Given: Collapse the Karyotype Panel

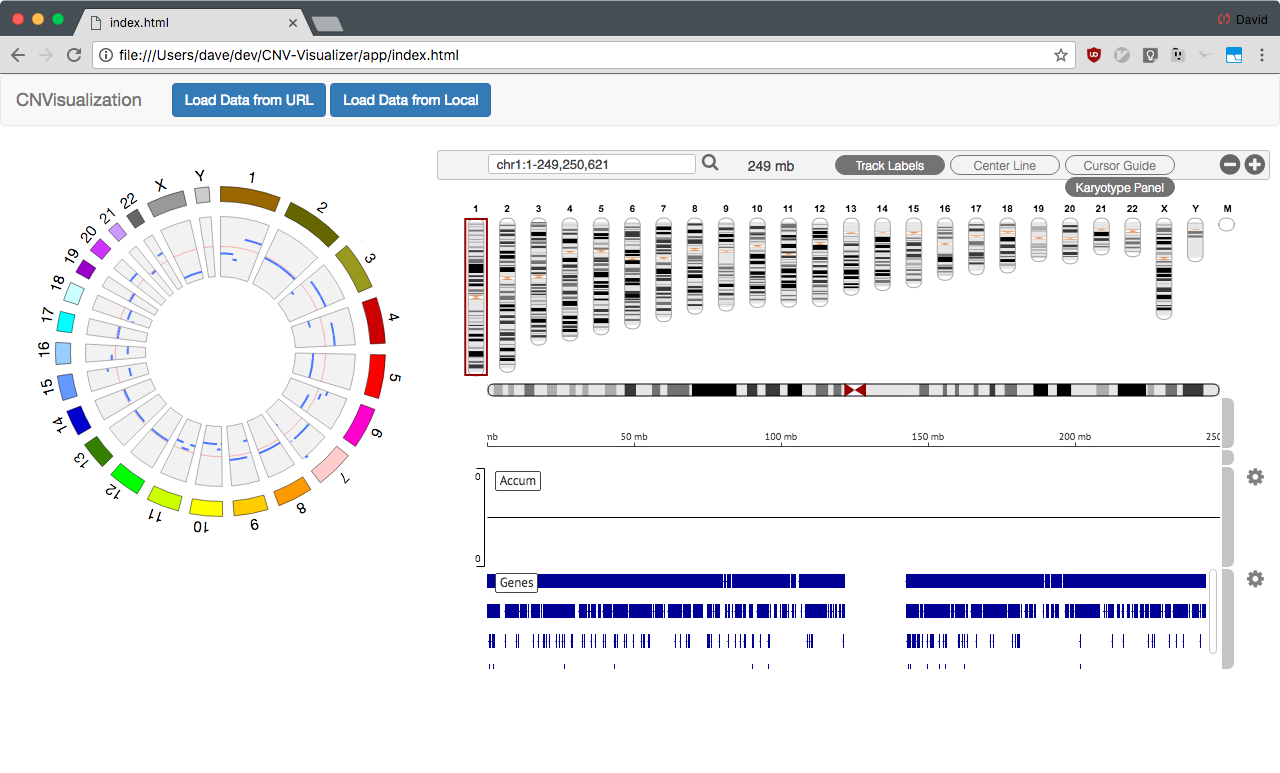Looking at the screenshot, I should tap(1119, 187).
